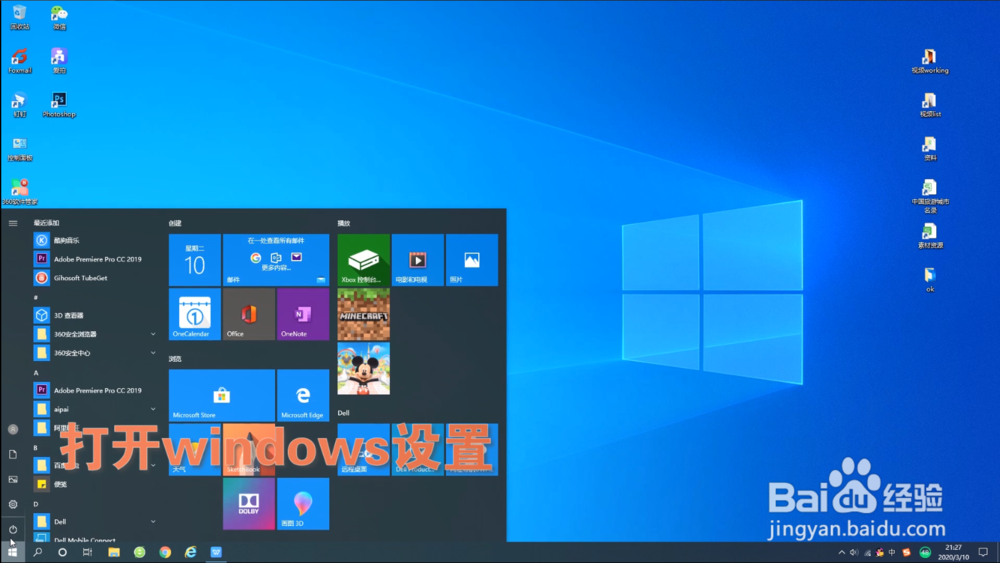Click the Dell tile group header
1000x563 pixels.
pyautogui.click(x=343, y=413)
